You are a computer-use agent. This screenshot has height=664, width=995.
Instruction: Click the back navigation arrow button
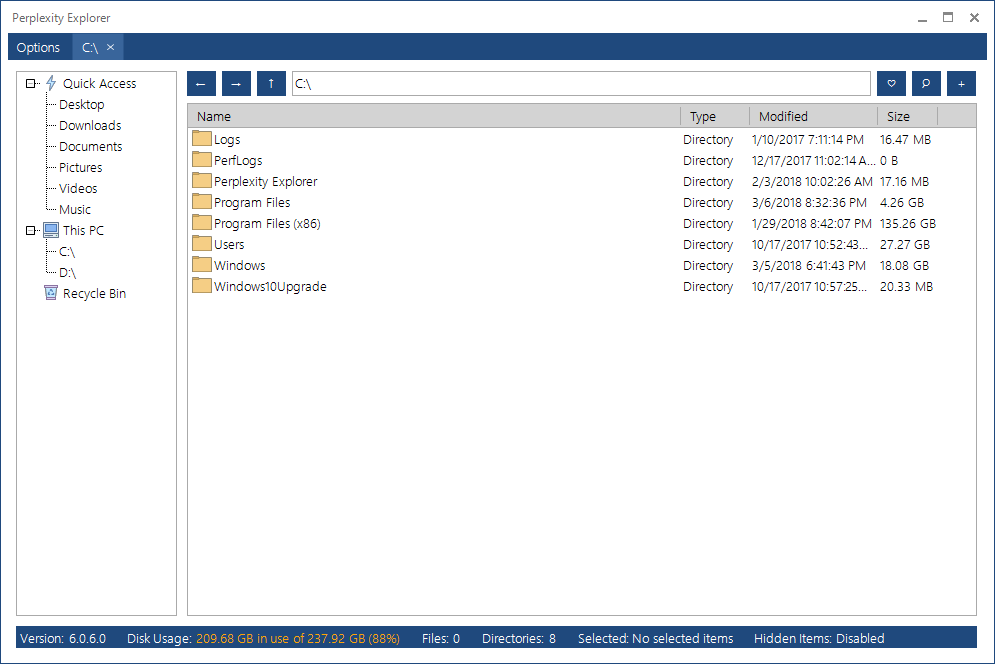coord(201,84)
